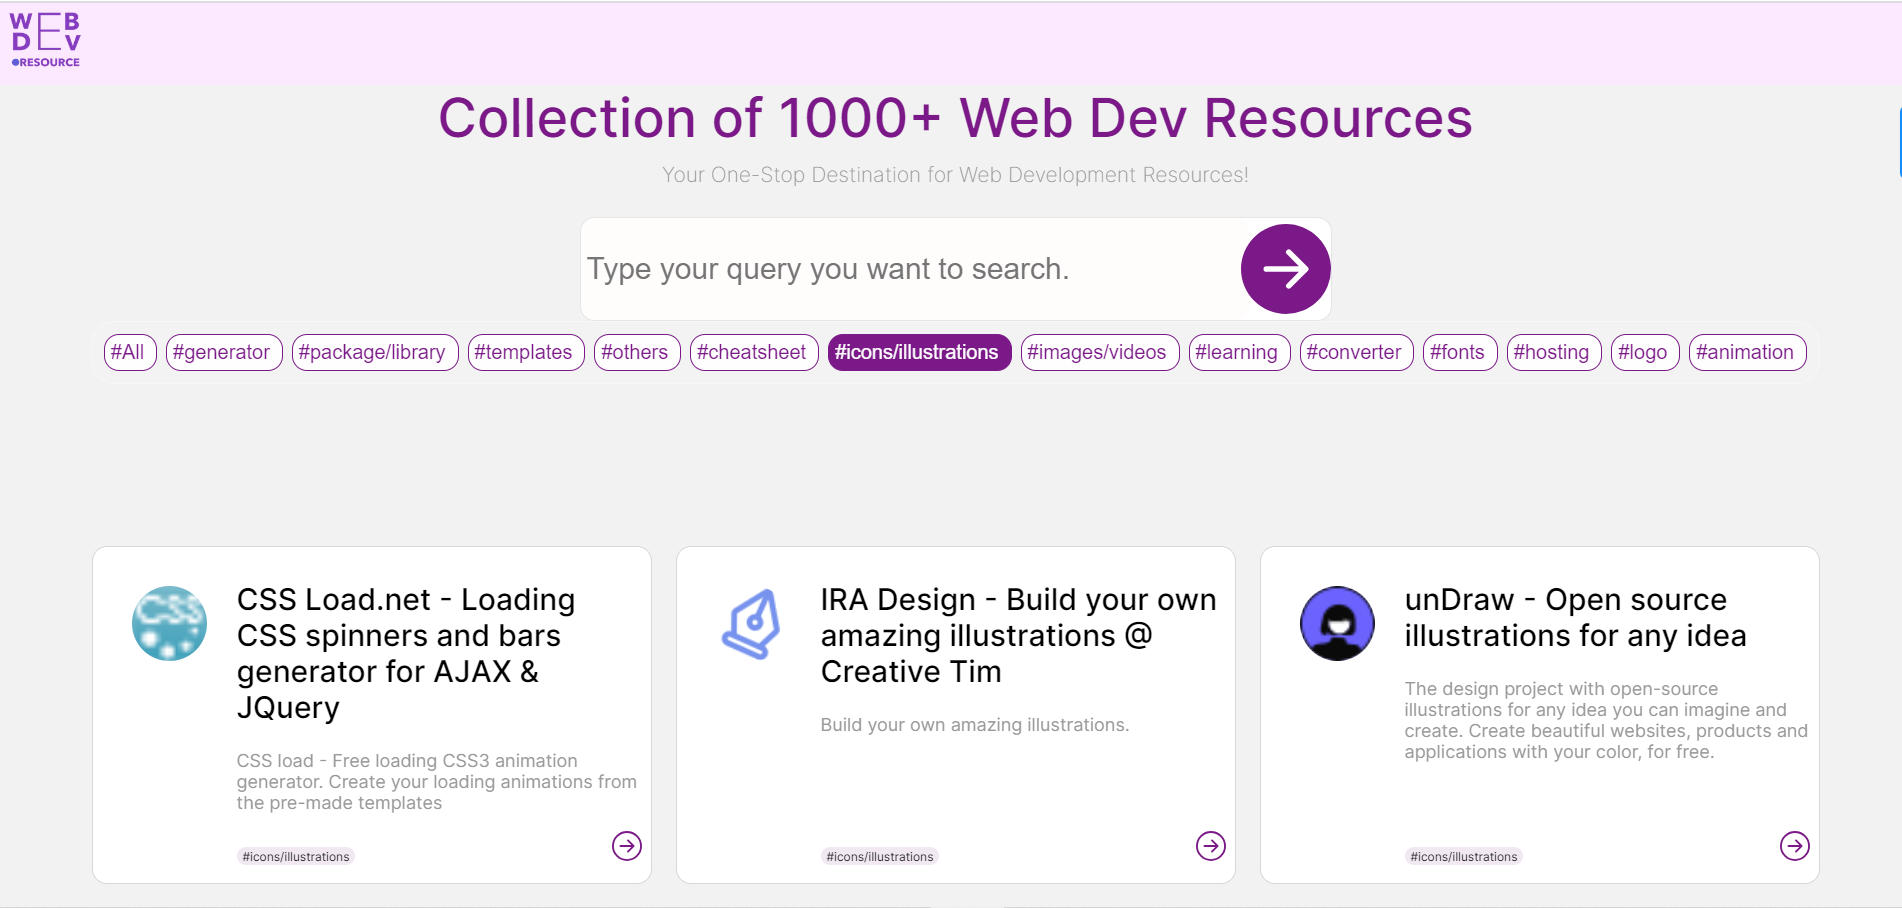Click #icons/illustrations tag on unDraw card
The height and width of the screenshot is (908, 1902).
click(1464, 856)
